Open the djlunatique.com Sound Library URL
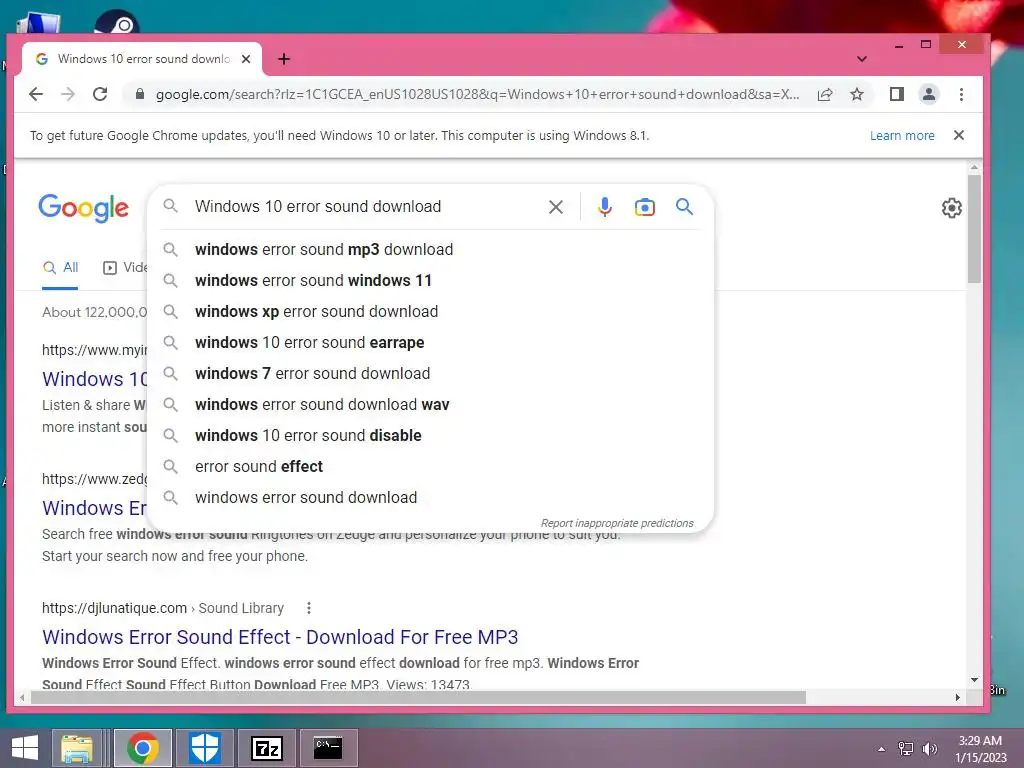This screenshot has height=768, width=1024. tap(163, 608)
